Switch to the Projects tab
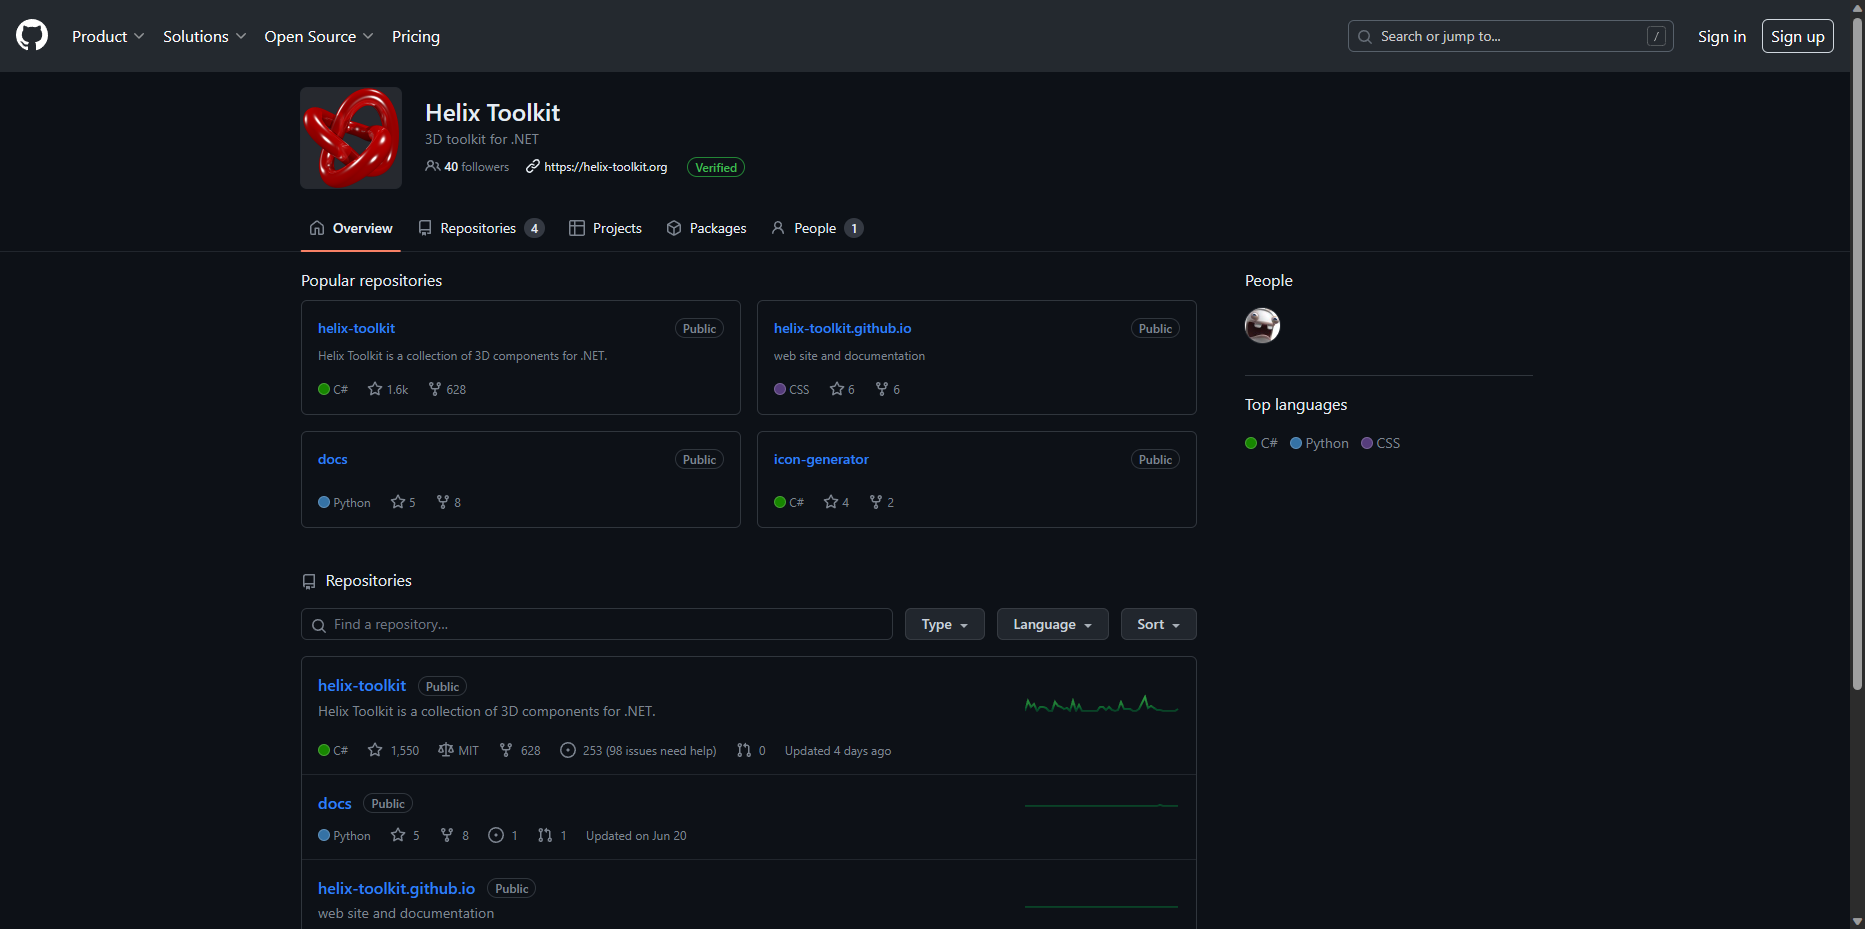Viewport: 1865px width, 929px height. [x=605, y=228]
